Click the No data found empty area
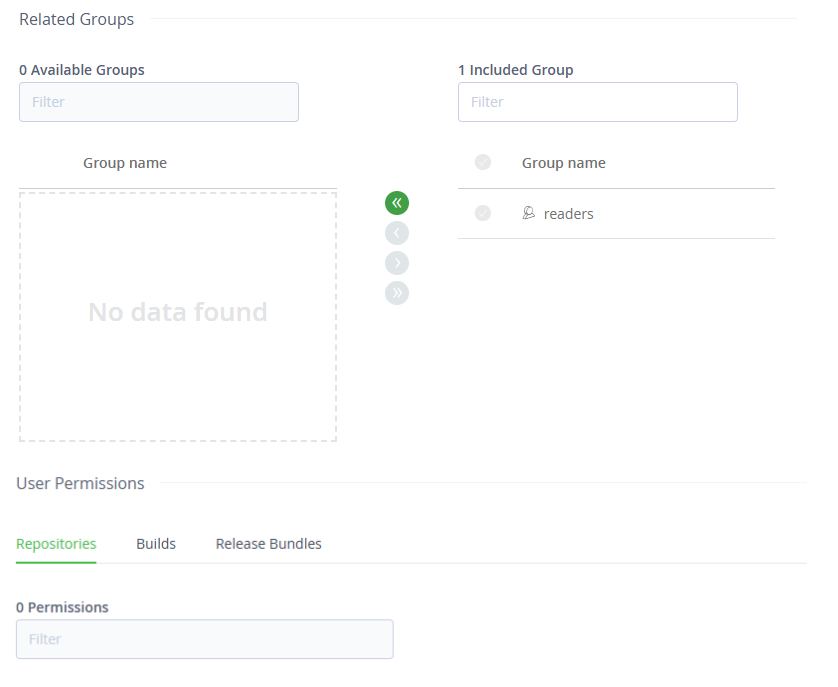 (x=178, y=317)
